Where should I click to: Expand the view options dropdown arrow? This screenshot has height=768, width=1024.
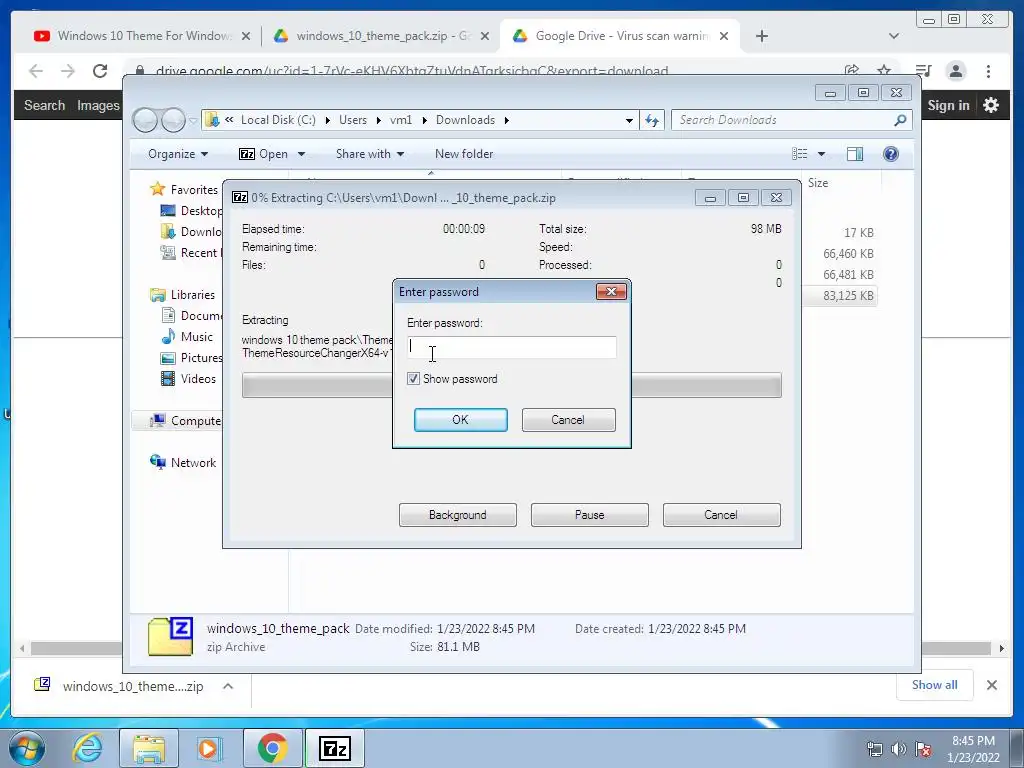pos(822,154)
